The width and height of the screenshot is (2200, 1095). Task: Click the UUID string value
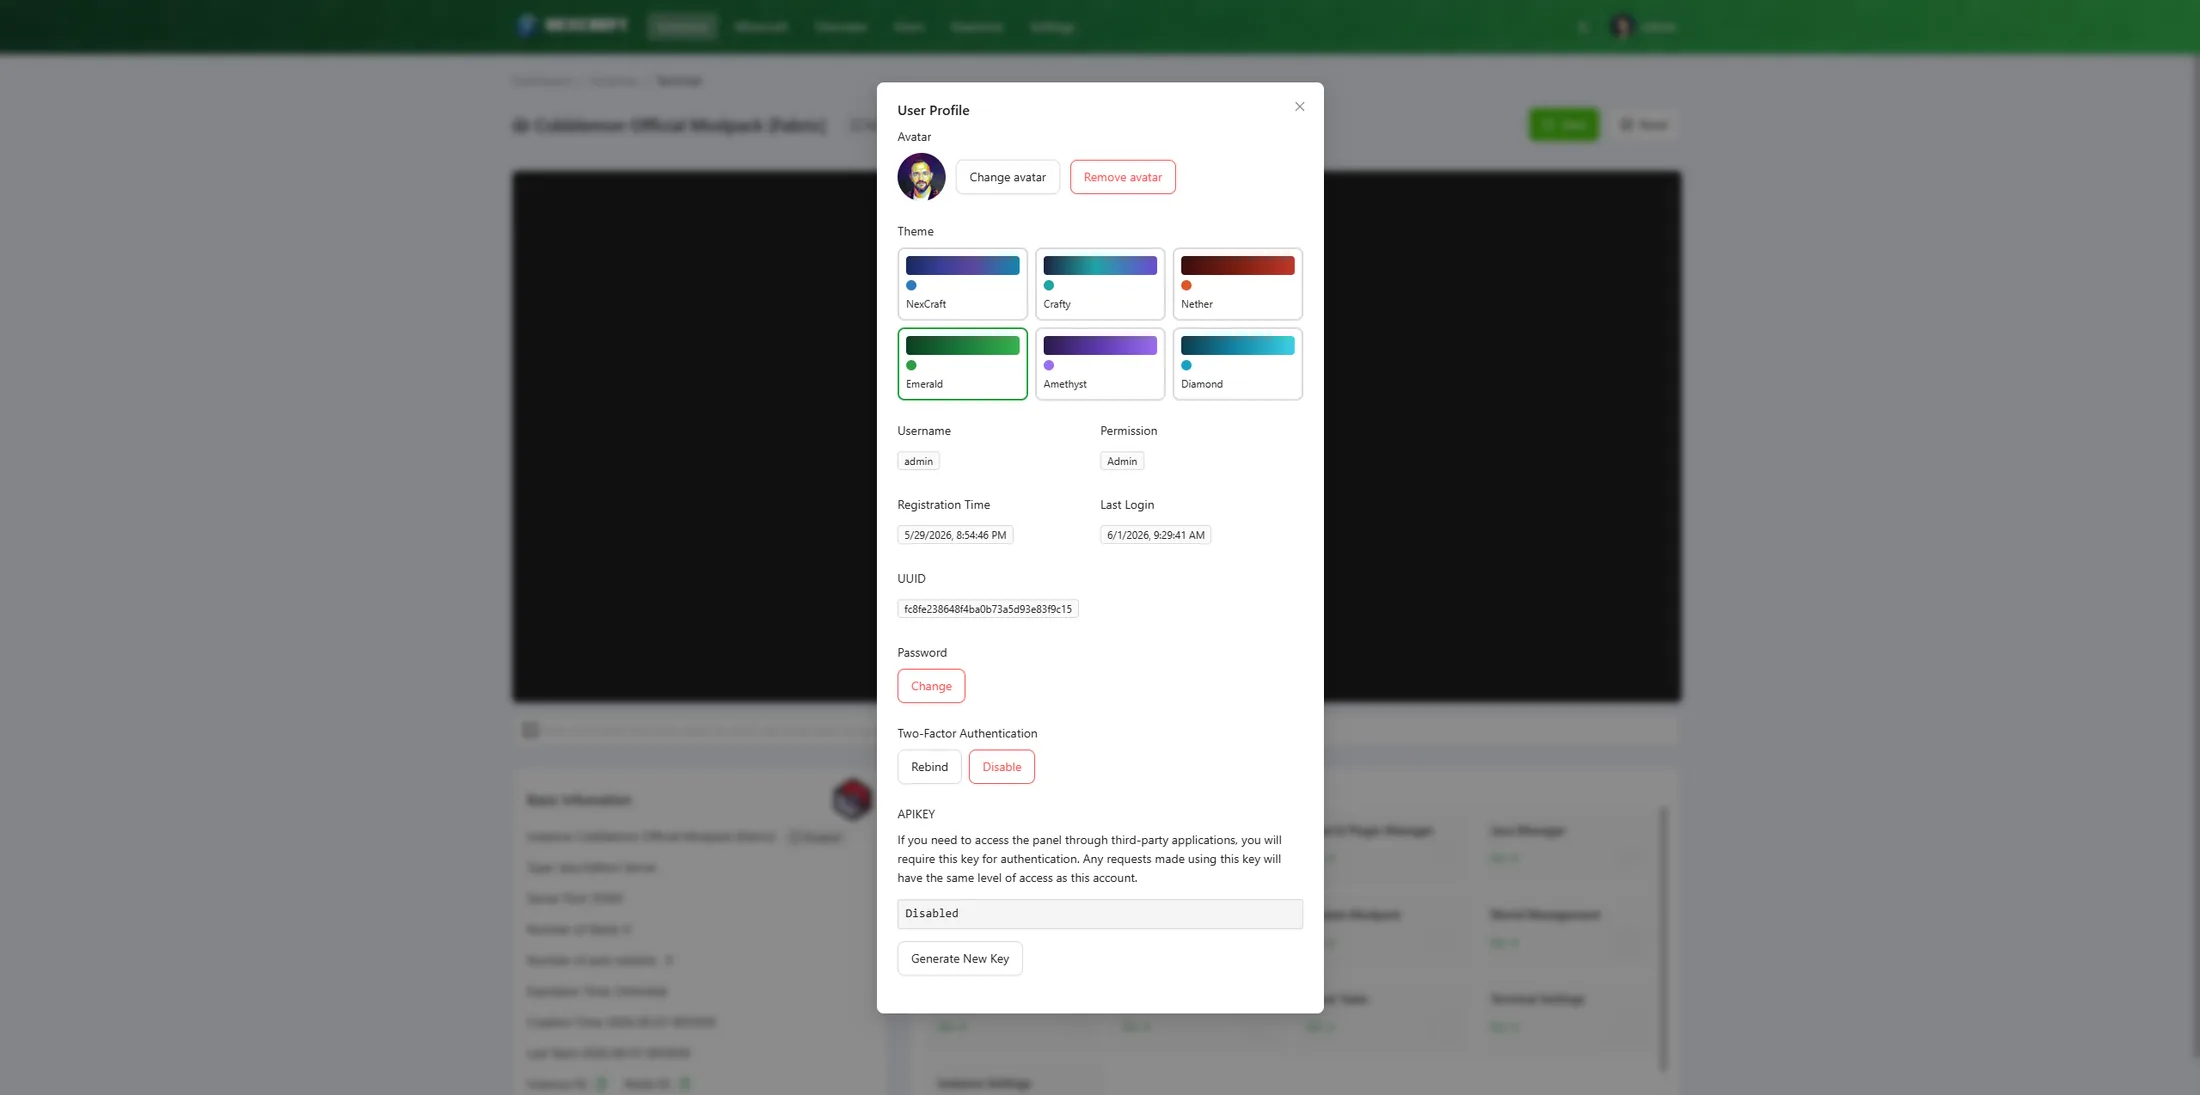[x=988, y=609]
